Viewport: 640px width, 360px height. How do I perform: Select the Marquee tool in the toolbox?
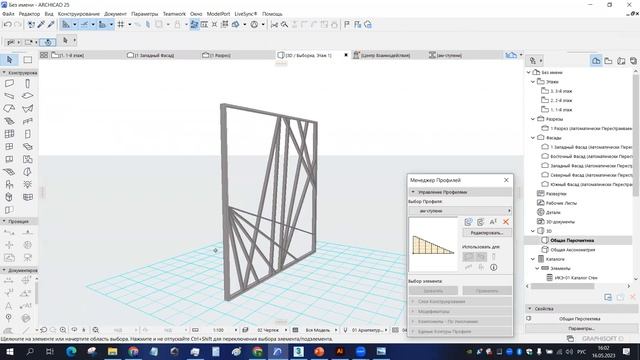click(27, 60)
